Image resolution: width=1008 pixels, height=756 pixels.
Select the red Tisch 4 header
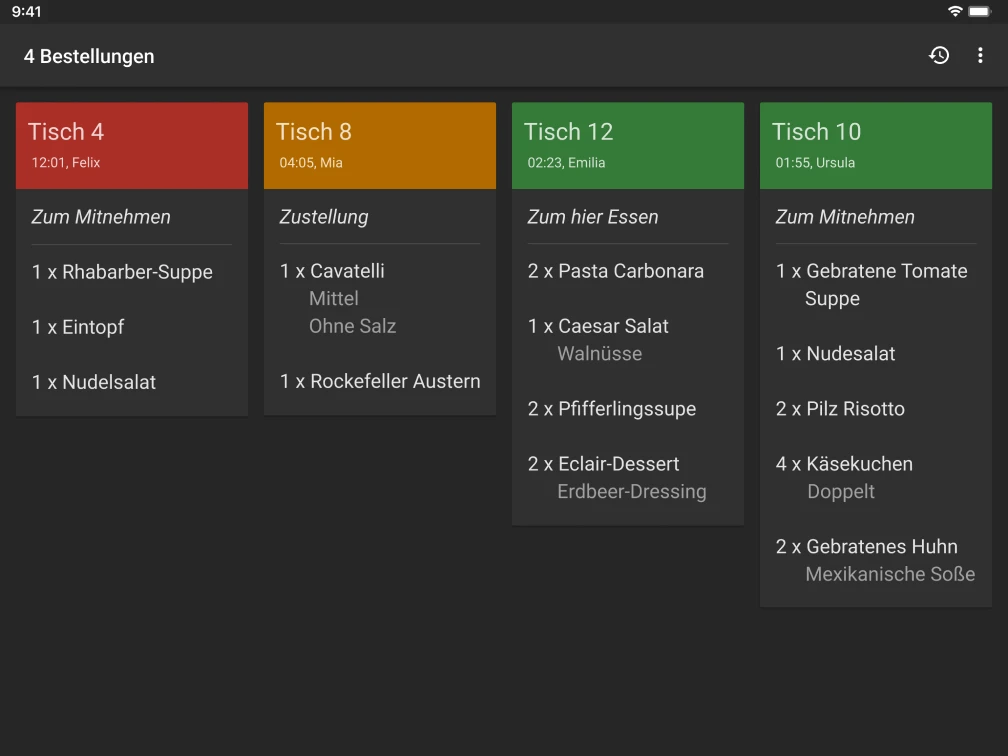point(132,145)
